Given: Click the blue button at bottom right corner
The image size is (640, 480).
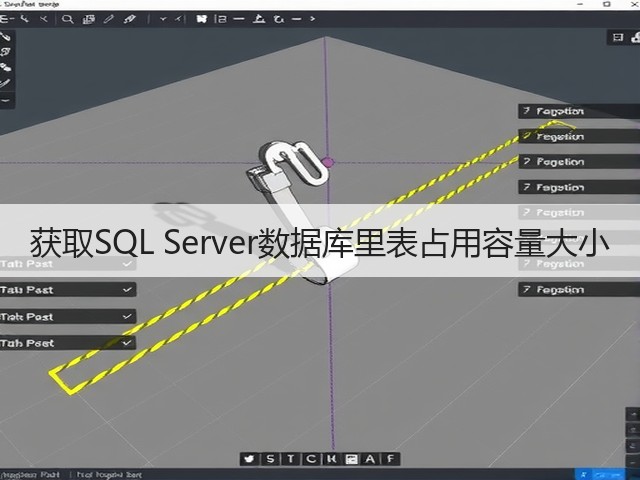Looking at the screenshot, I should coord(599,474).
